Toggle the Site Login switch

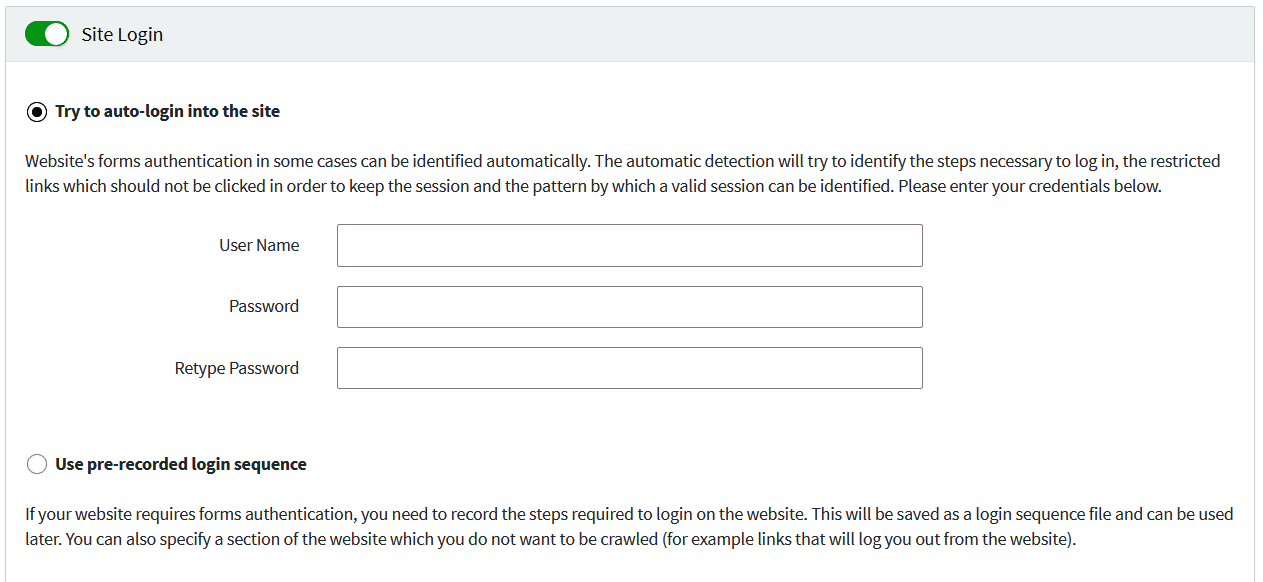46,34
